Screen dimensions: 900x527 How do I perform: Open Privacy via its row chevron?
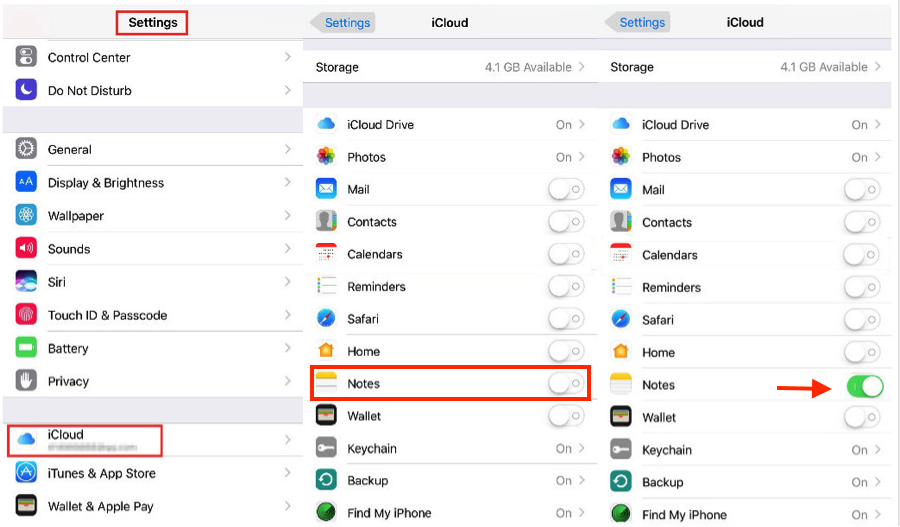point(288,381)
